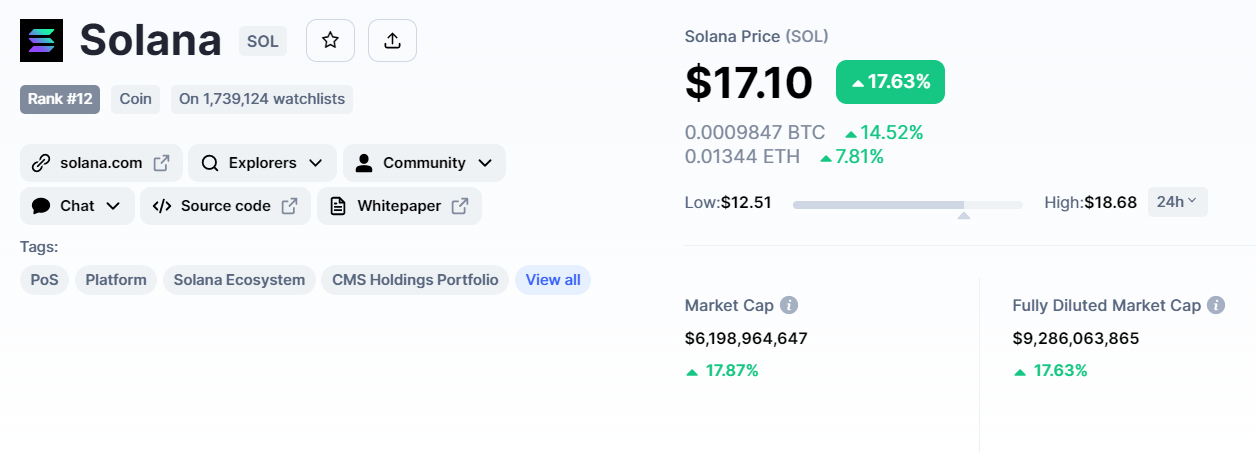This screenshot has width=1256, height=453.
Task: Click the Whitepaper document icon
Action: point(339,206)
